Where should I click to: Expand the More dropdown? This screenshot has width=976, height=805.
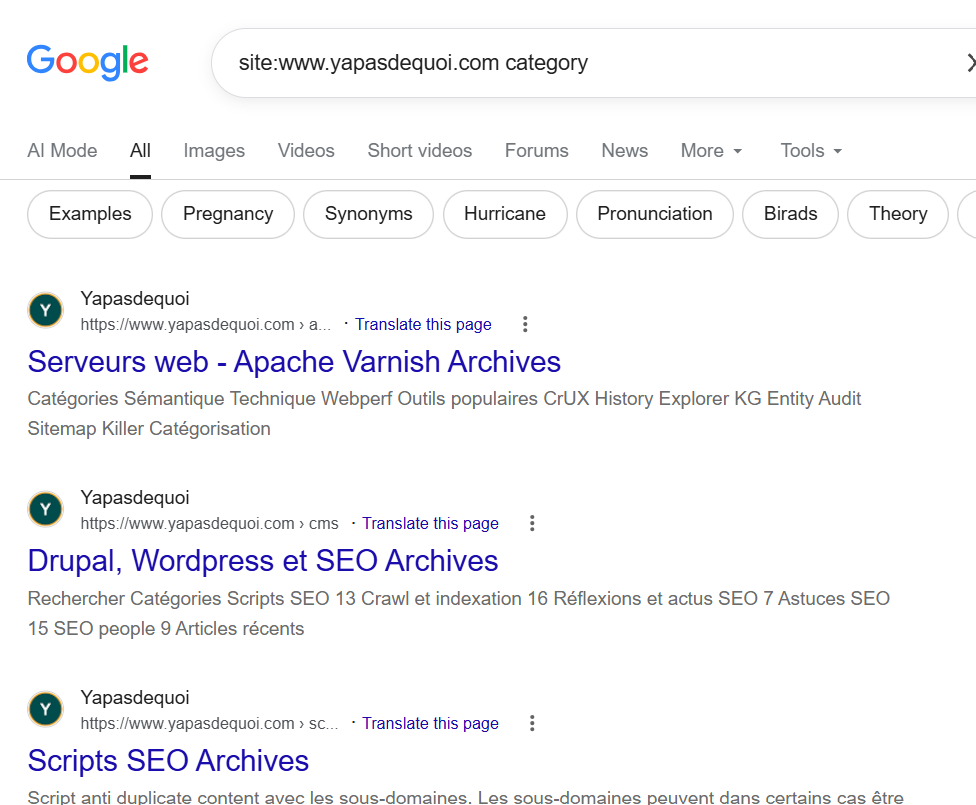pyautogui.click(x=711, y=151)
